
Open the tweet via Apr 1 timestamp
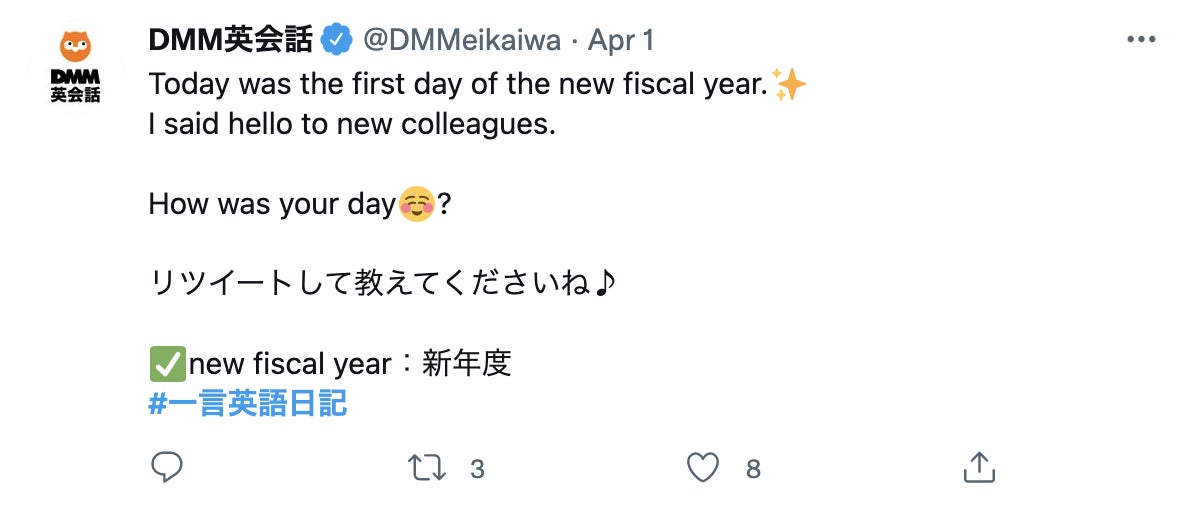tap(621, 40)
